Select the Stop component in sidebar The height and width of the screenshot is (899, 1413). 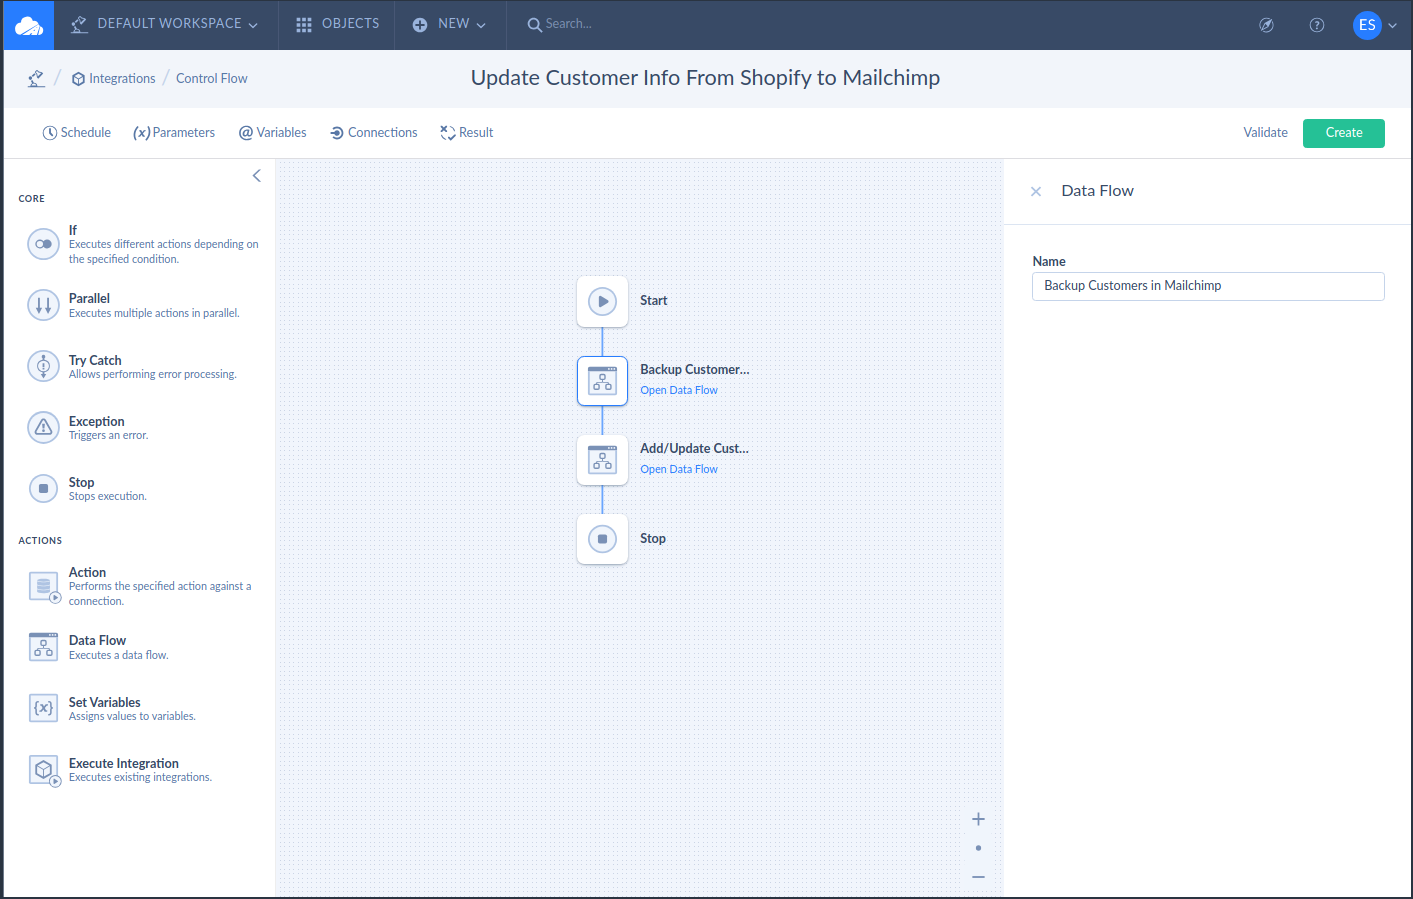click(43, 489)
